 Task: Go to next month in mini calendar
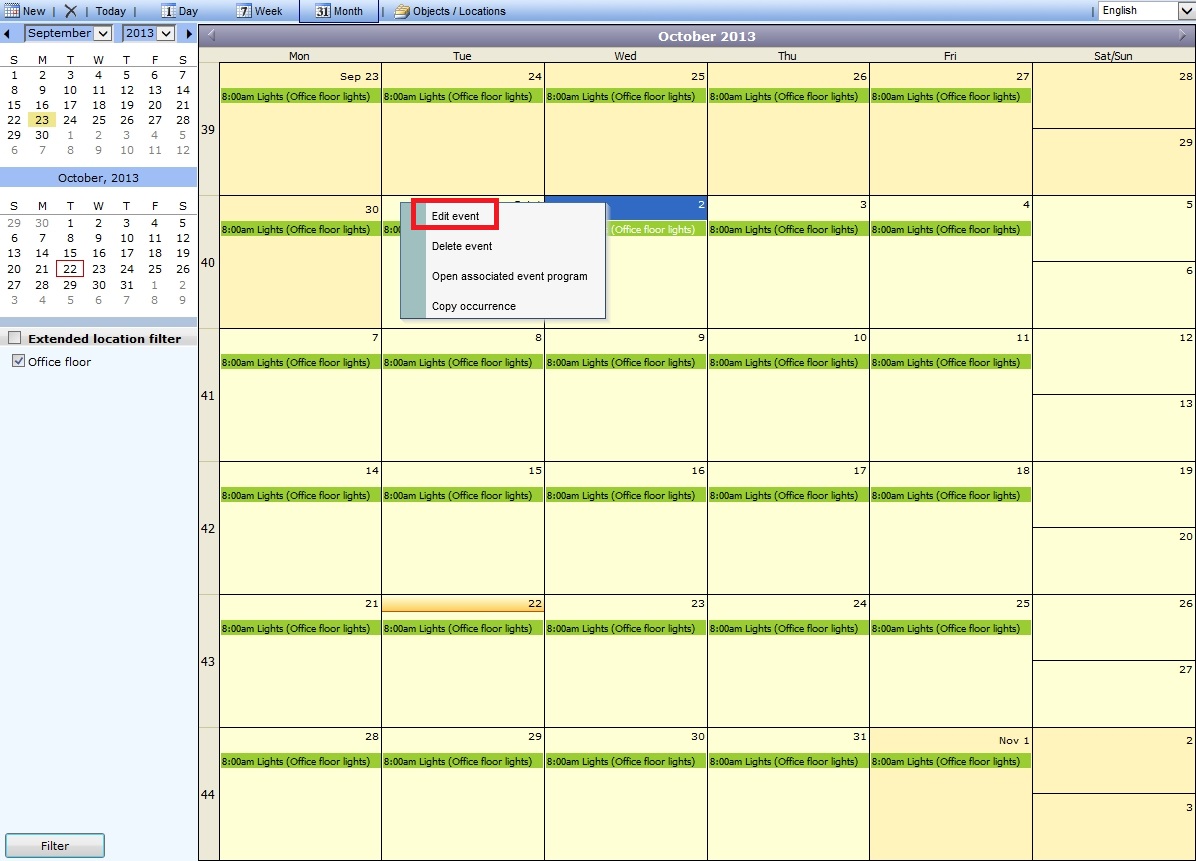tap(189, 34)
